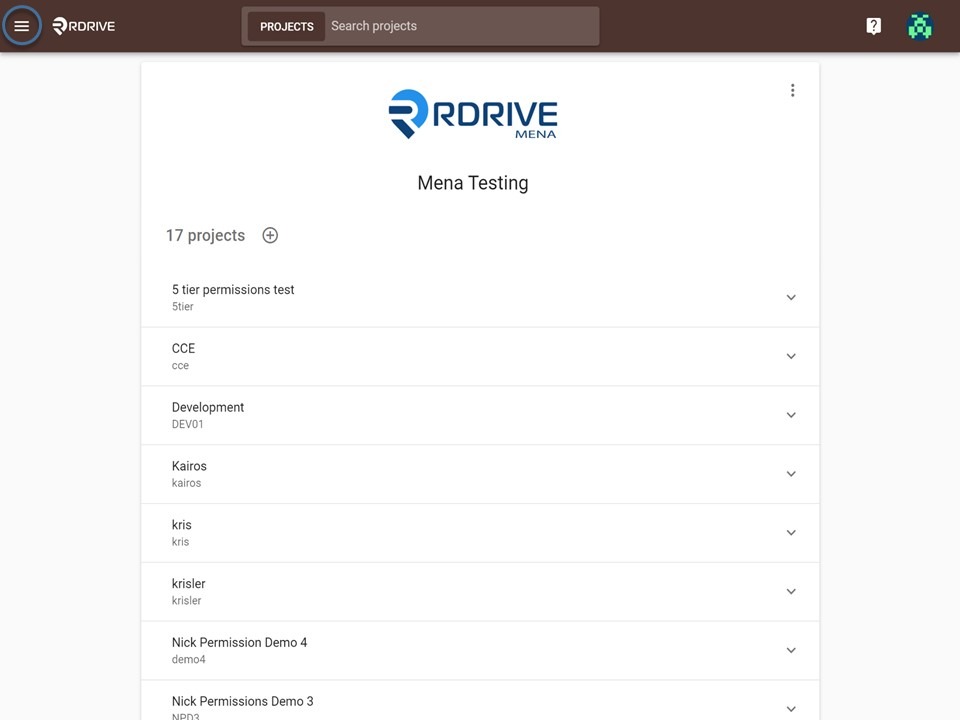Click the Mena Testing organization title
Image resolution: width=960 pixels, height=720 pixels.
[x=473, y=183]
